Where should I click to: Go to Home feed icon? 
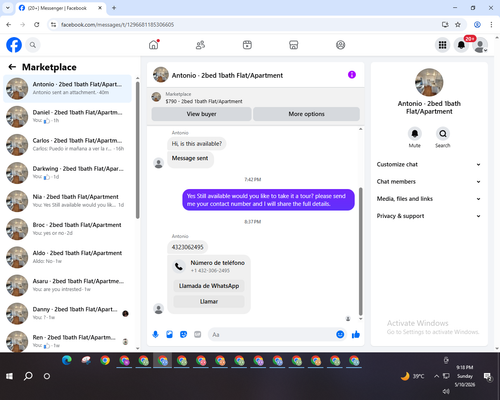click(154, 45)
